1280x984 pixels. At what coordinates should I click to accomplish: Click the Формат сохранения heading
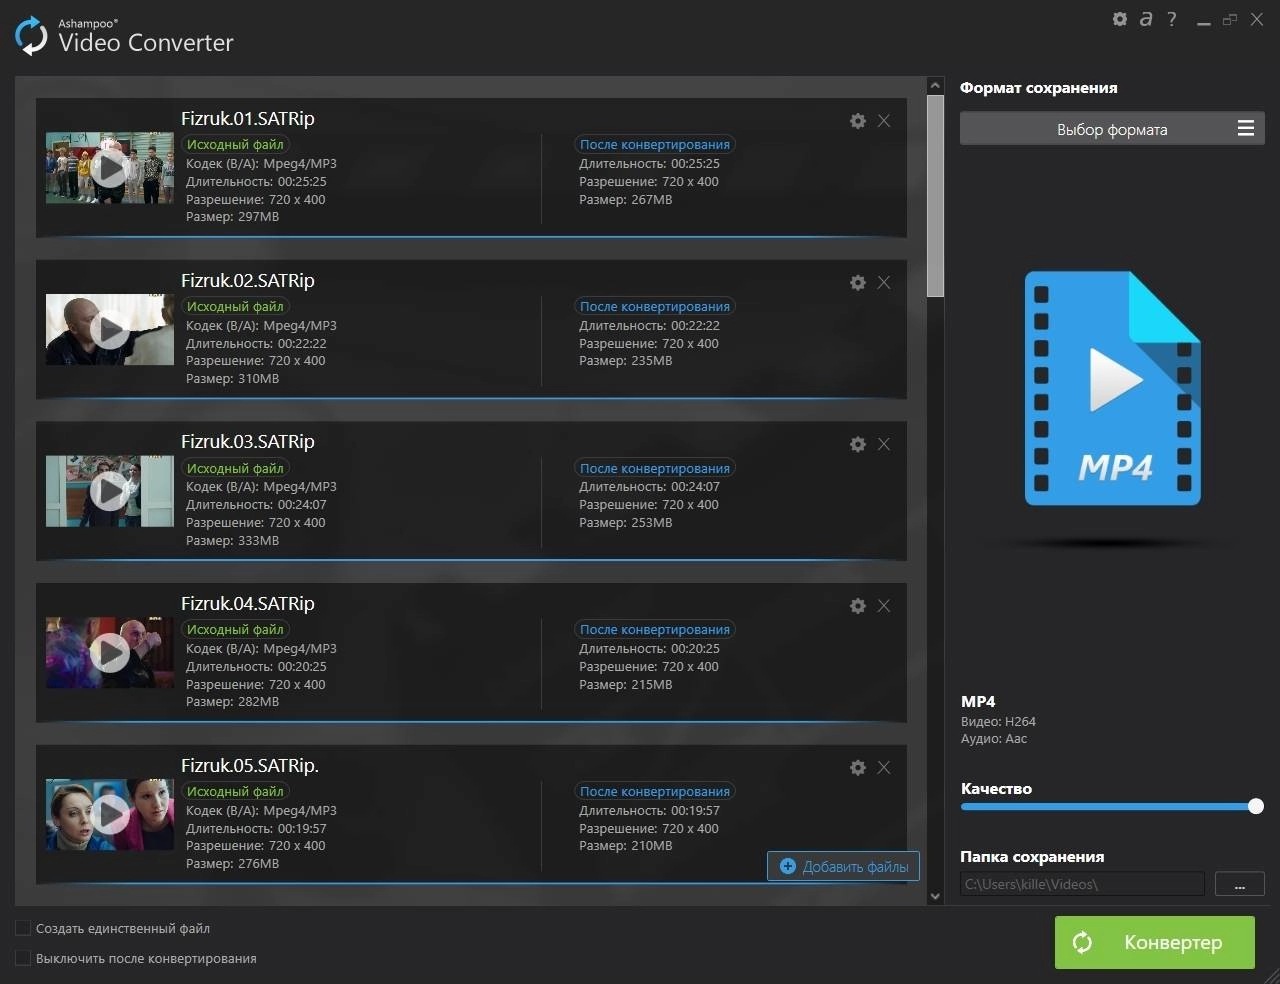pos(1039,88)
